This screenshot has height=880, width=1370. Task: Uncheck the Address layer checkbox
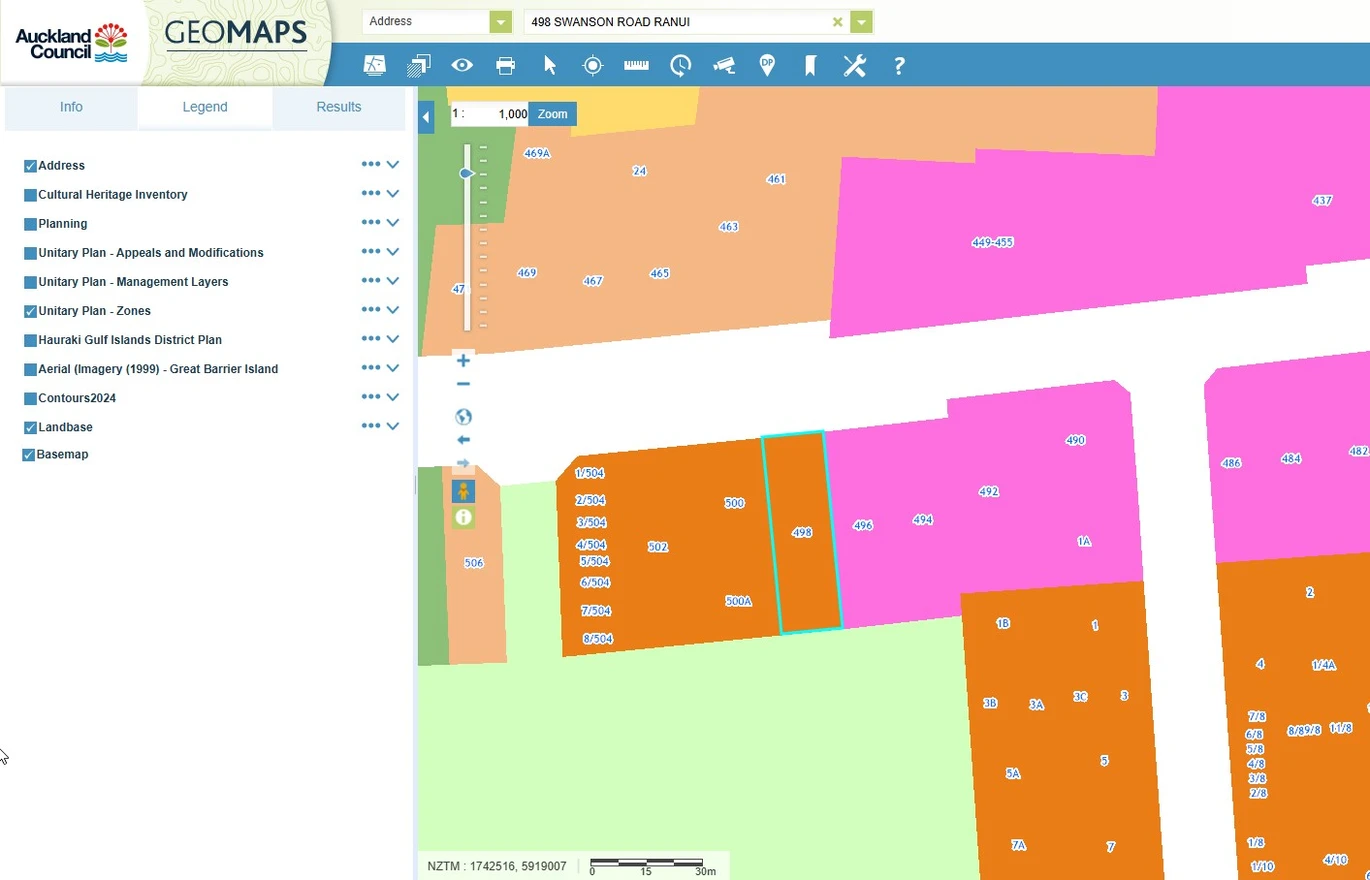(x=30, y=166)
